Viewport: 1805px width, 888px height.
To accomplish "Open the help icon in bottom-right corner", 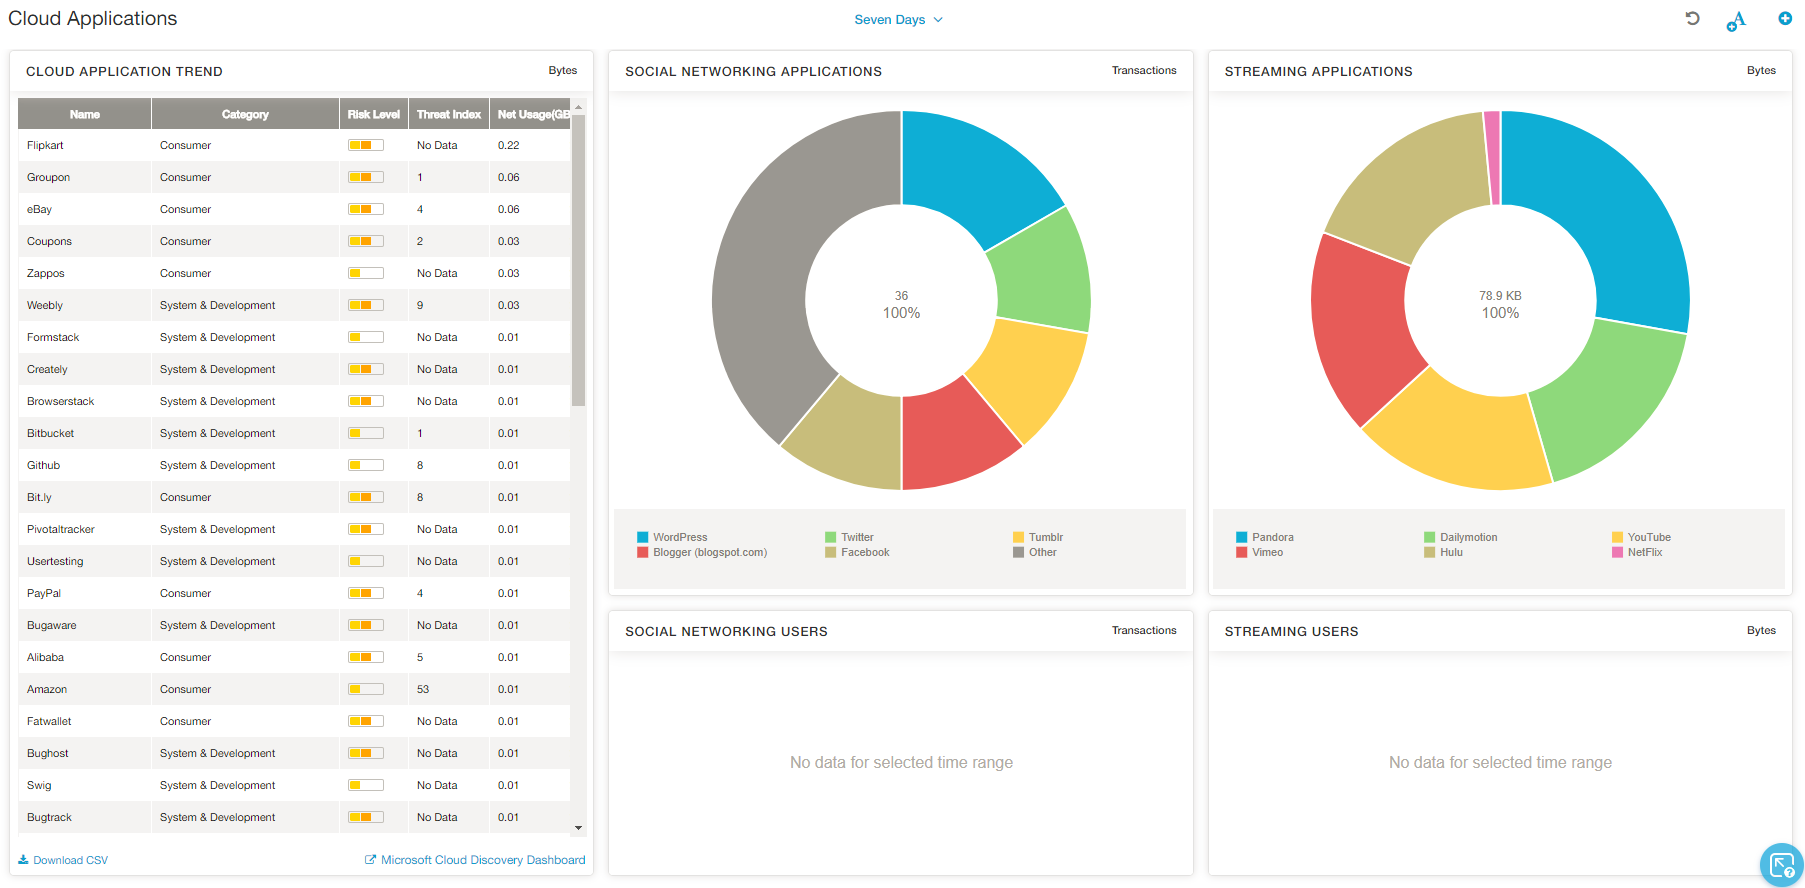I will [1780, 865].
